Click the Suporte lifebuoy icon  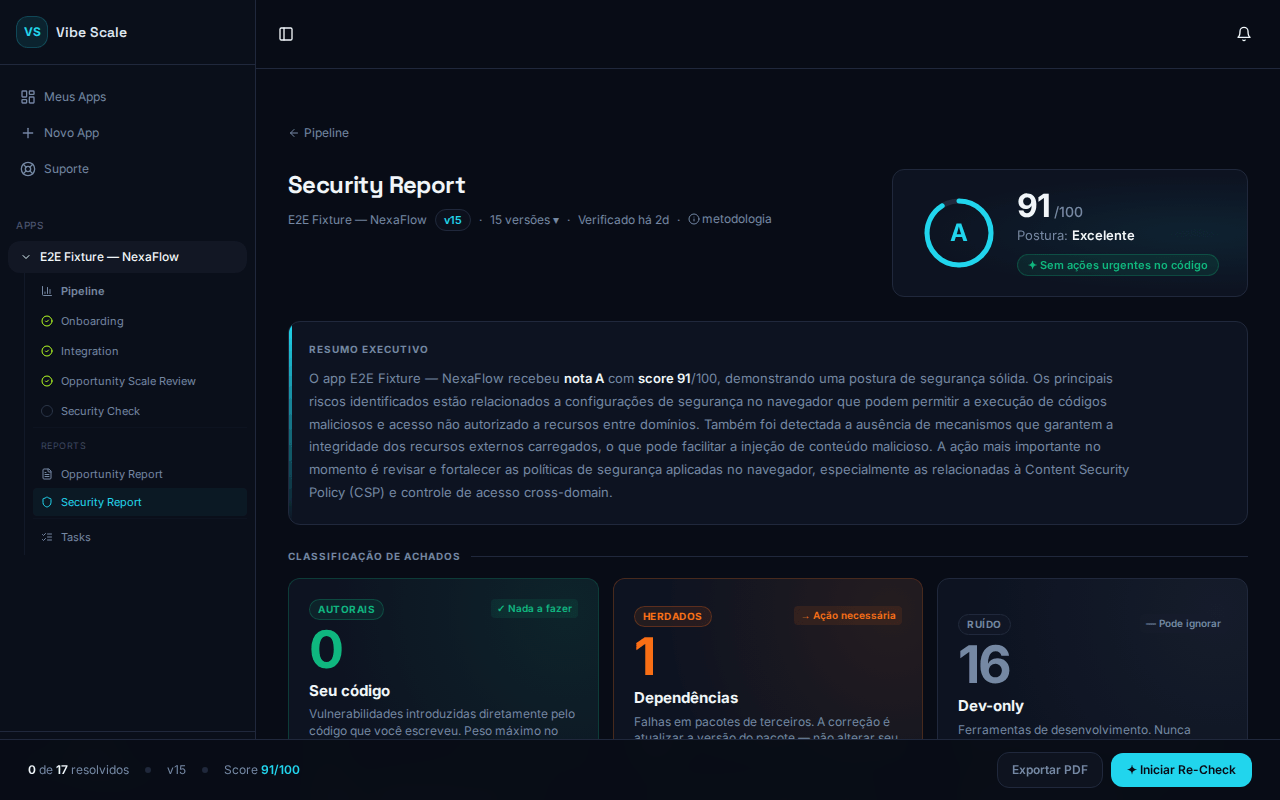(28, 169)
